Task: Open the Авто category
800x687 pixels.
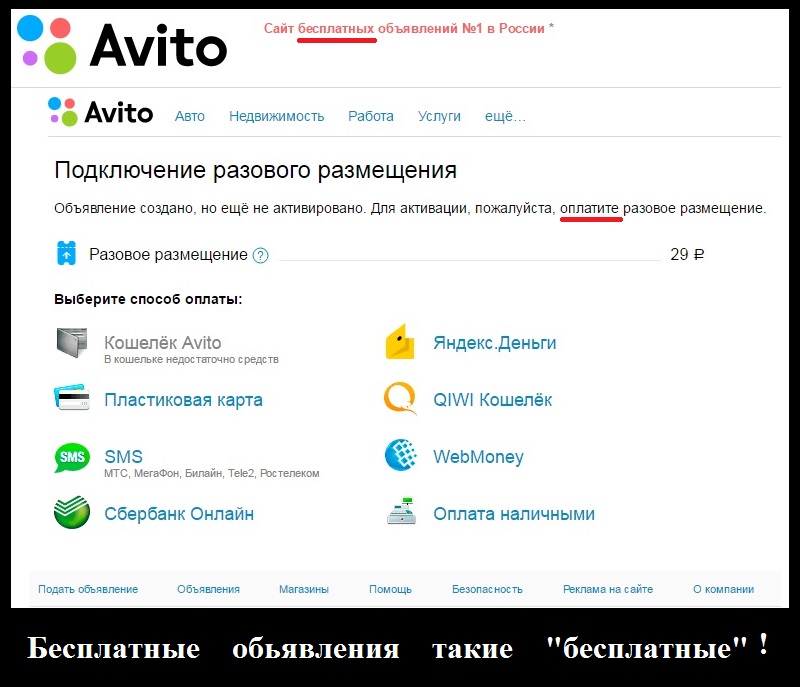Action: click(x=189, y=116)
